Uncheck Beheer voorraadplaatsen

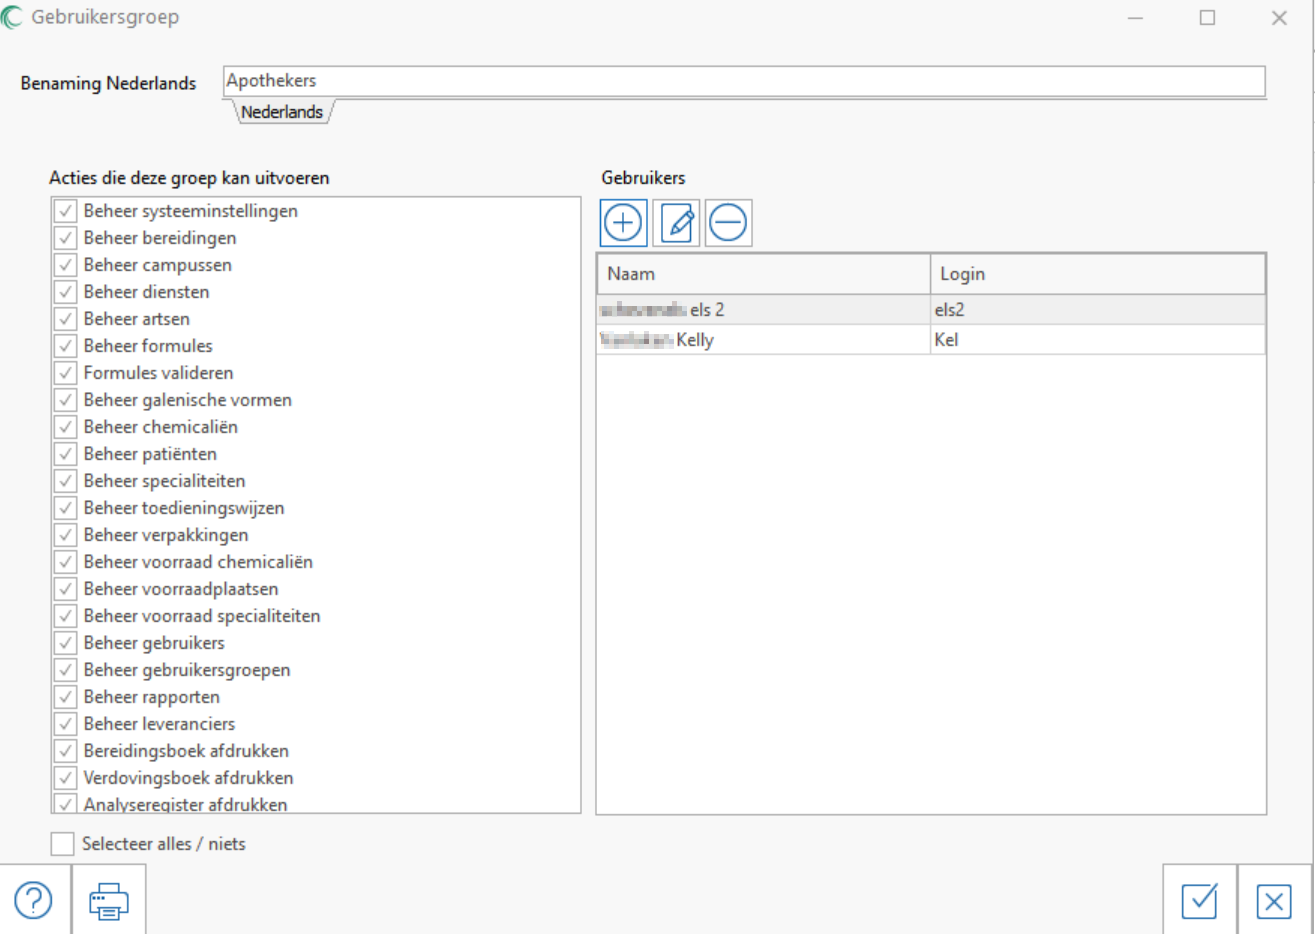pyautogui.click(x=66, y=589)
